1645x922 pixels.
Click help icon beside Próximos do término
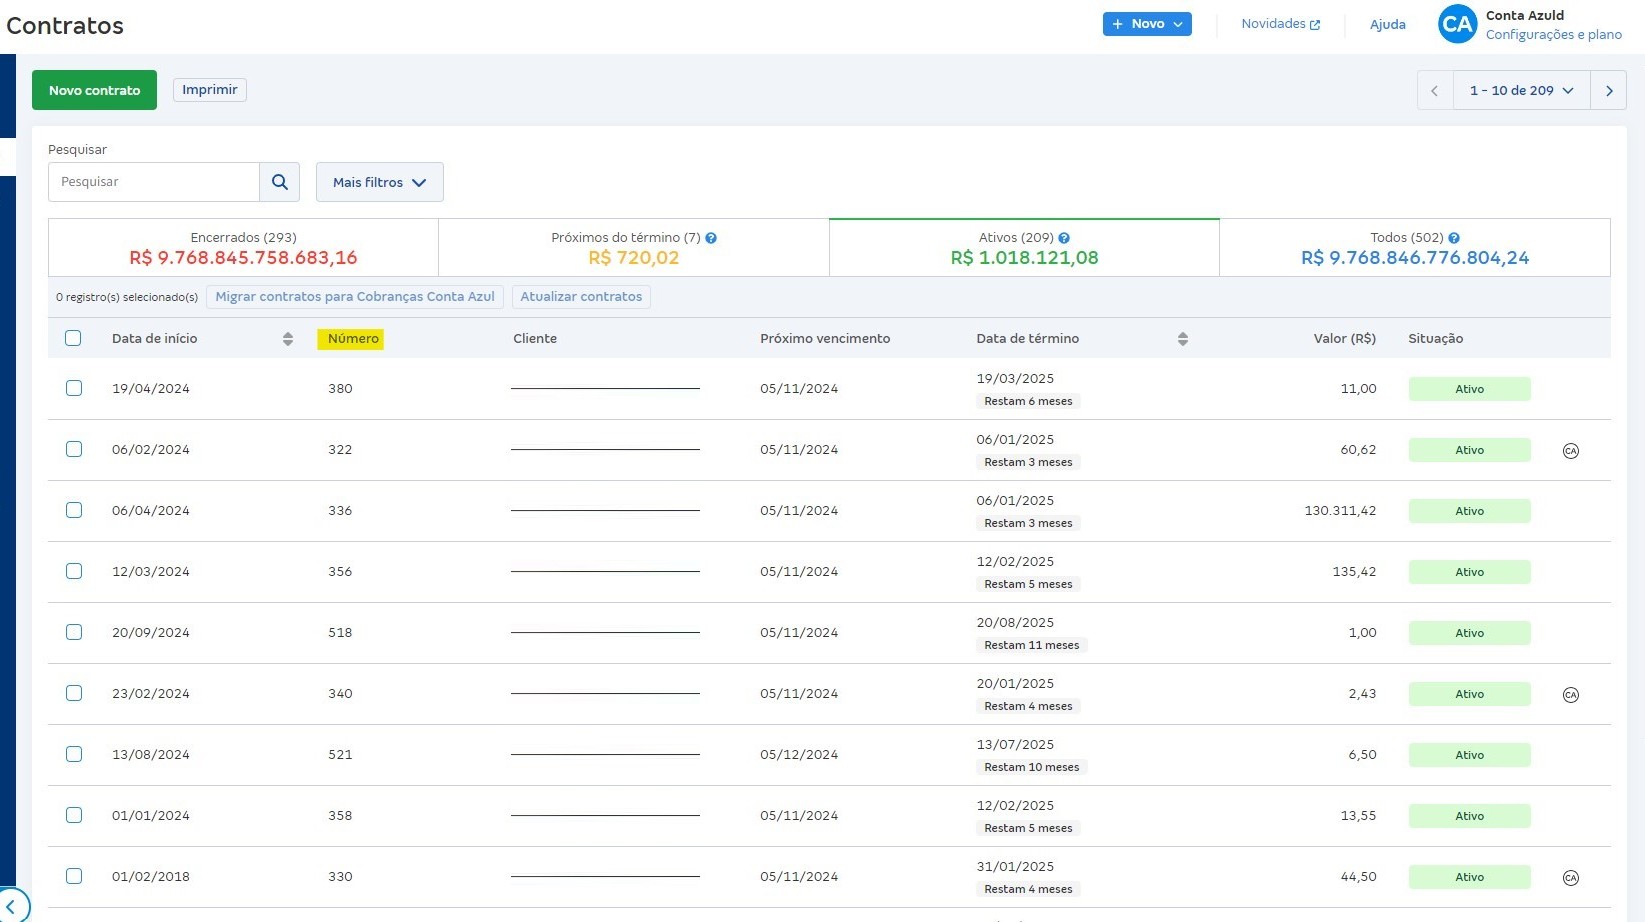click(x=711, y=238)
